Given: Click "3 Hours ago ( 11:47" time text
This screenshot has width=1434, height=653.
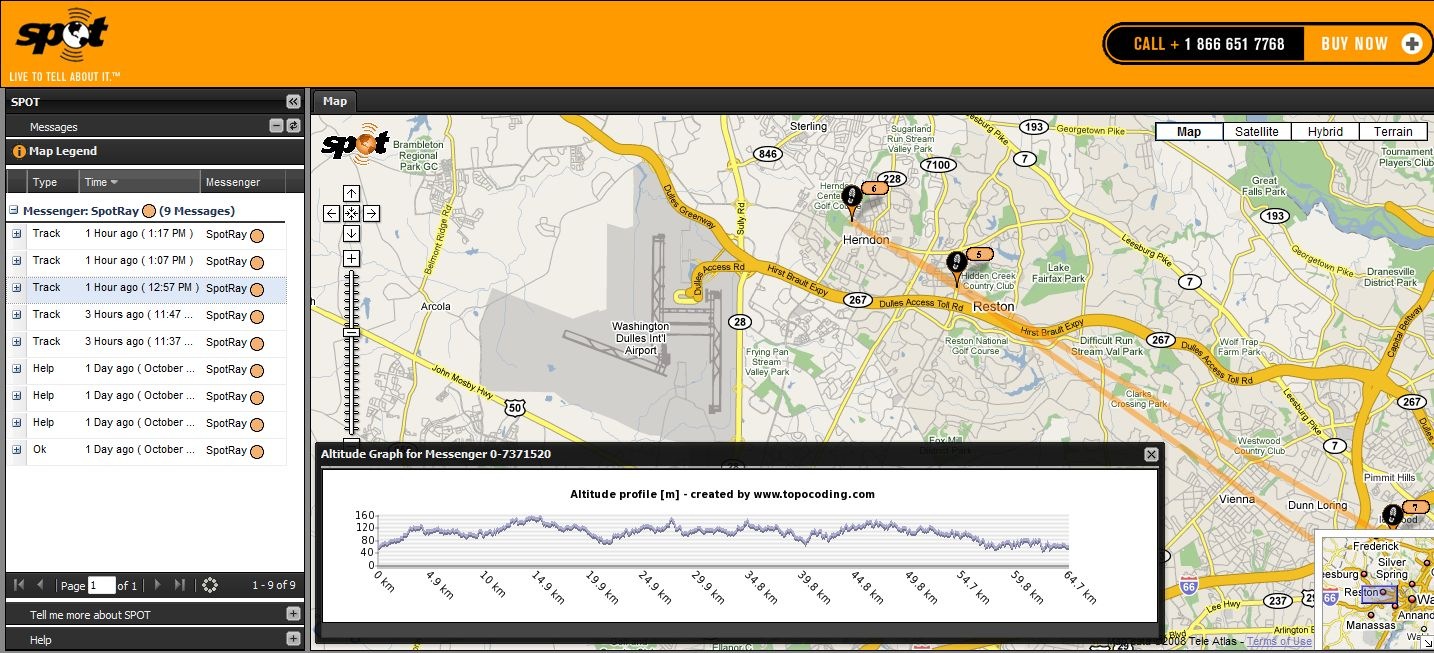Looking at the screenshot, I should [139, 314].
